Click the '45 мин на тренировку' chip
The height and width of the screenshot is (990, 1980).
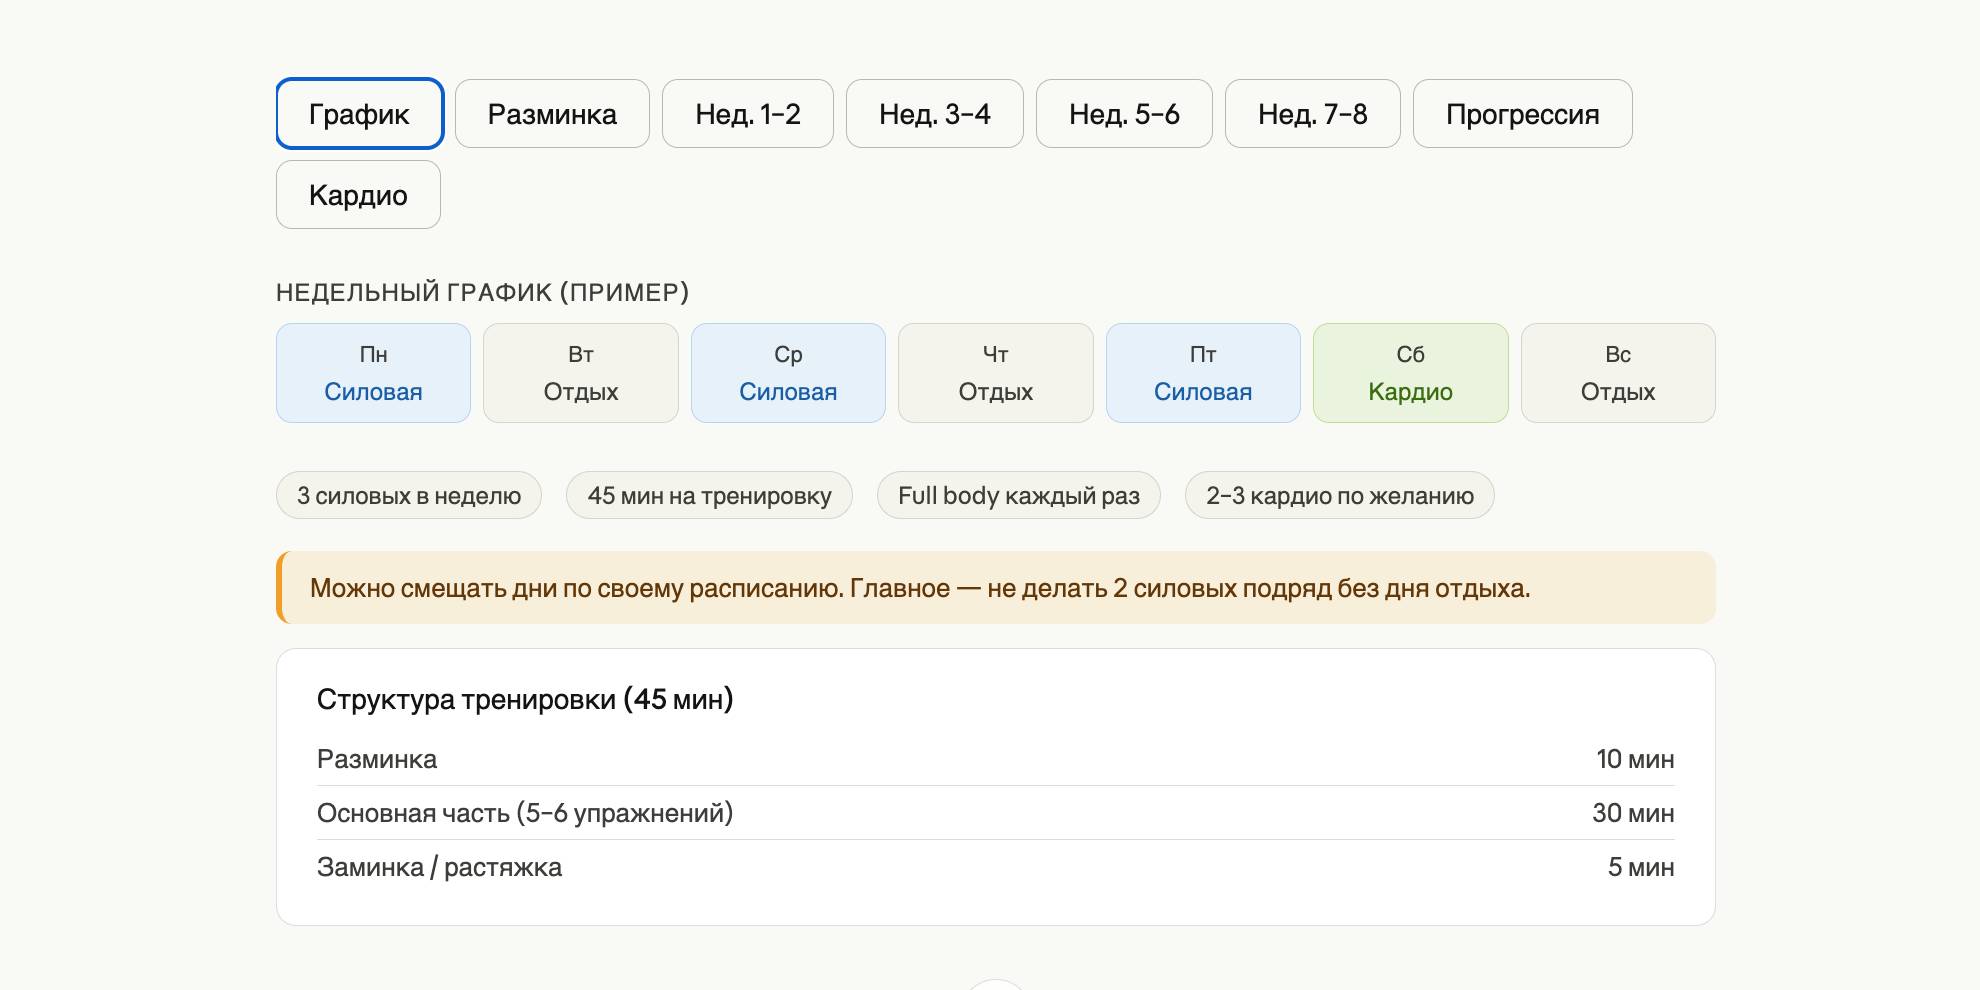pos(709,496)
